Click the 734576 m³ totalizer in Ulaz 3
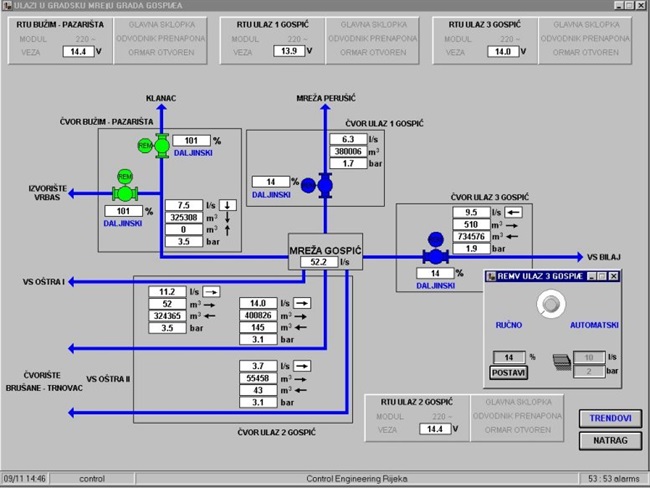 (x=472, y=236)
